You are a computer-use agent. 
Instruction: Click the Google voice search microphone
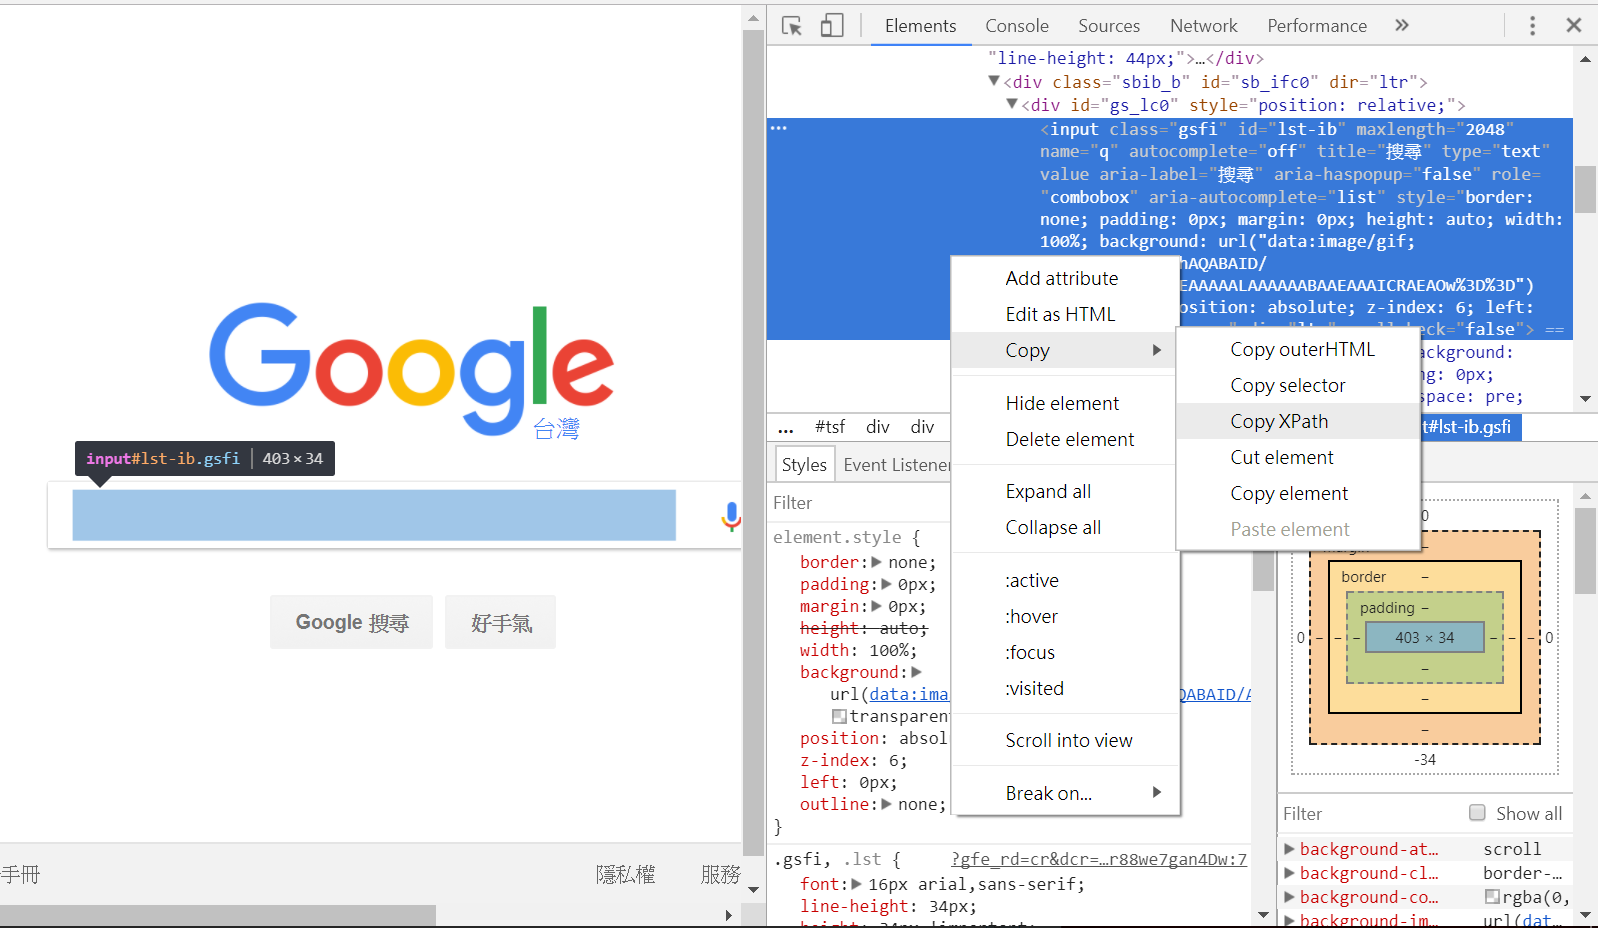click(732, 516)
